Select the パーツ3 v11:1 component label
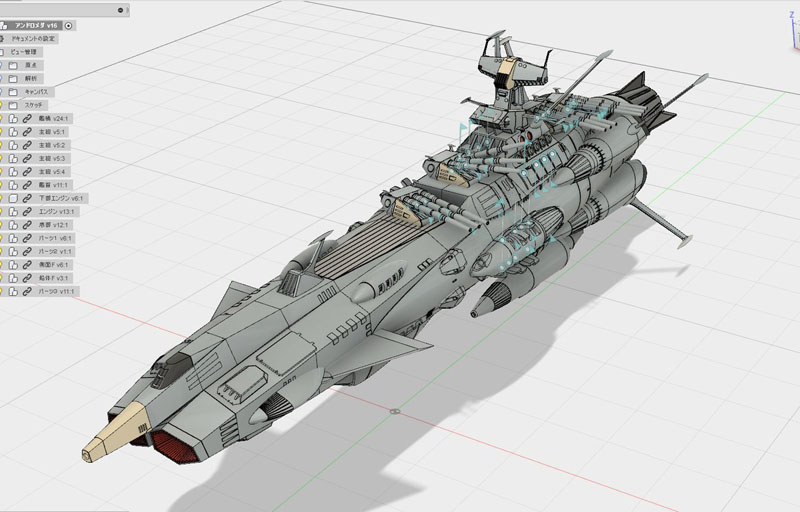The image size is (800, 512). (57, 292)
